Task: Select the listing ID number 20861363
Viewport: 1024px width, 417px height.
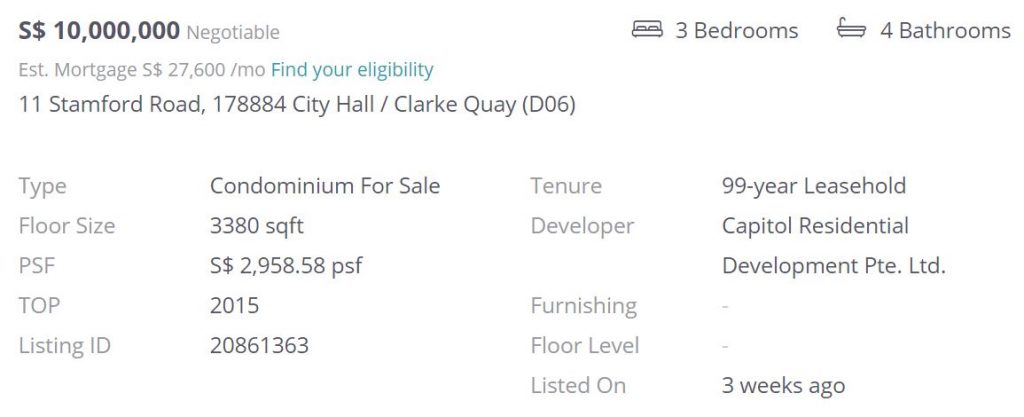Action: pos(259,345)
